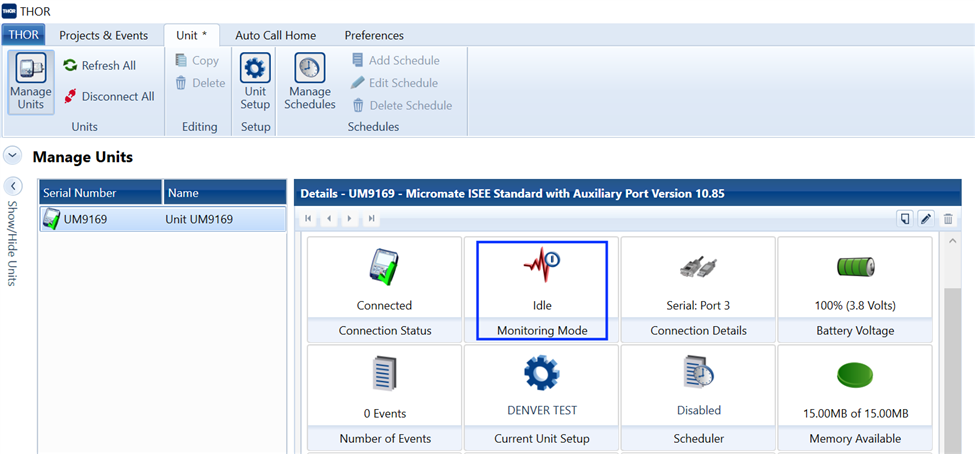Open the Preferences tab
Viewport: 975px width, 454px height.
(374, 35)
